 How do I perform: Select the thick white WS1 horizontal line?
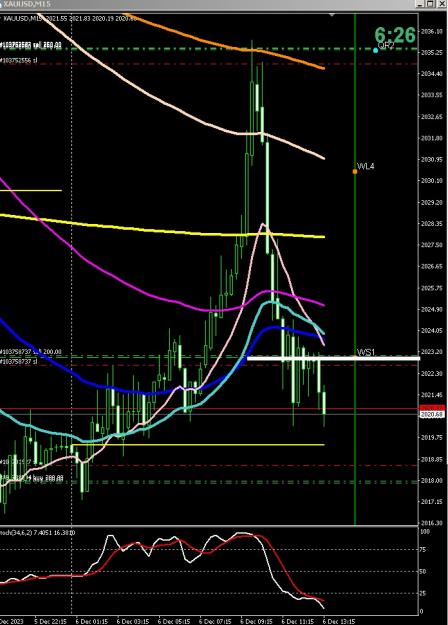tap(333, 359)
